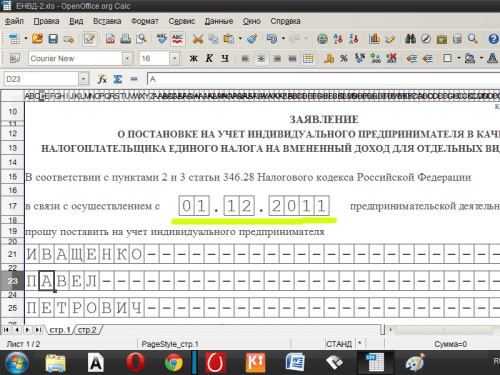
Task: Open Styles and Formatting icon
Action: click(x=15, y=59)
